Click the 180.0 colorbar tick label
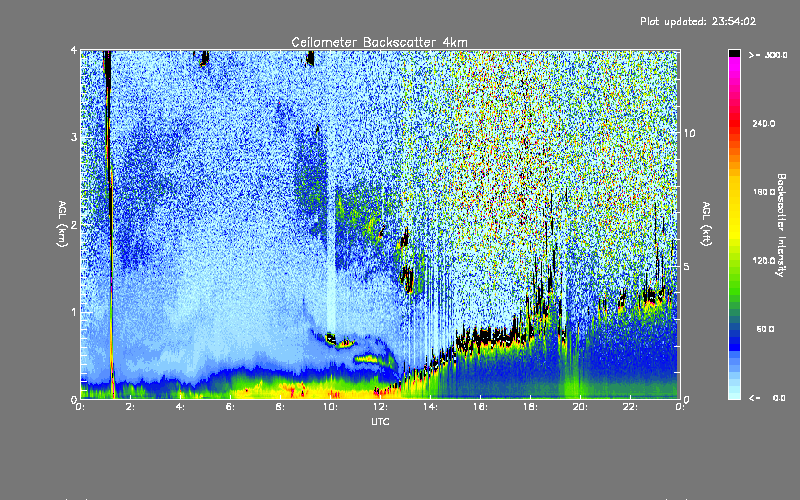The width and height of the screenshot is (800, 500). 764,192
